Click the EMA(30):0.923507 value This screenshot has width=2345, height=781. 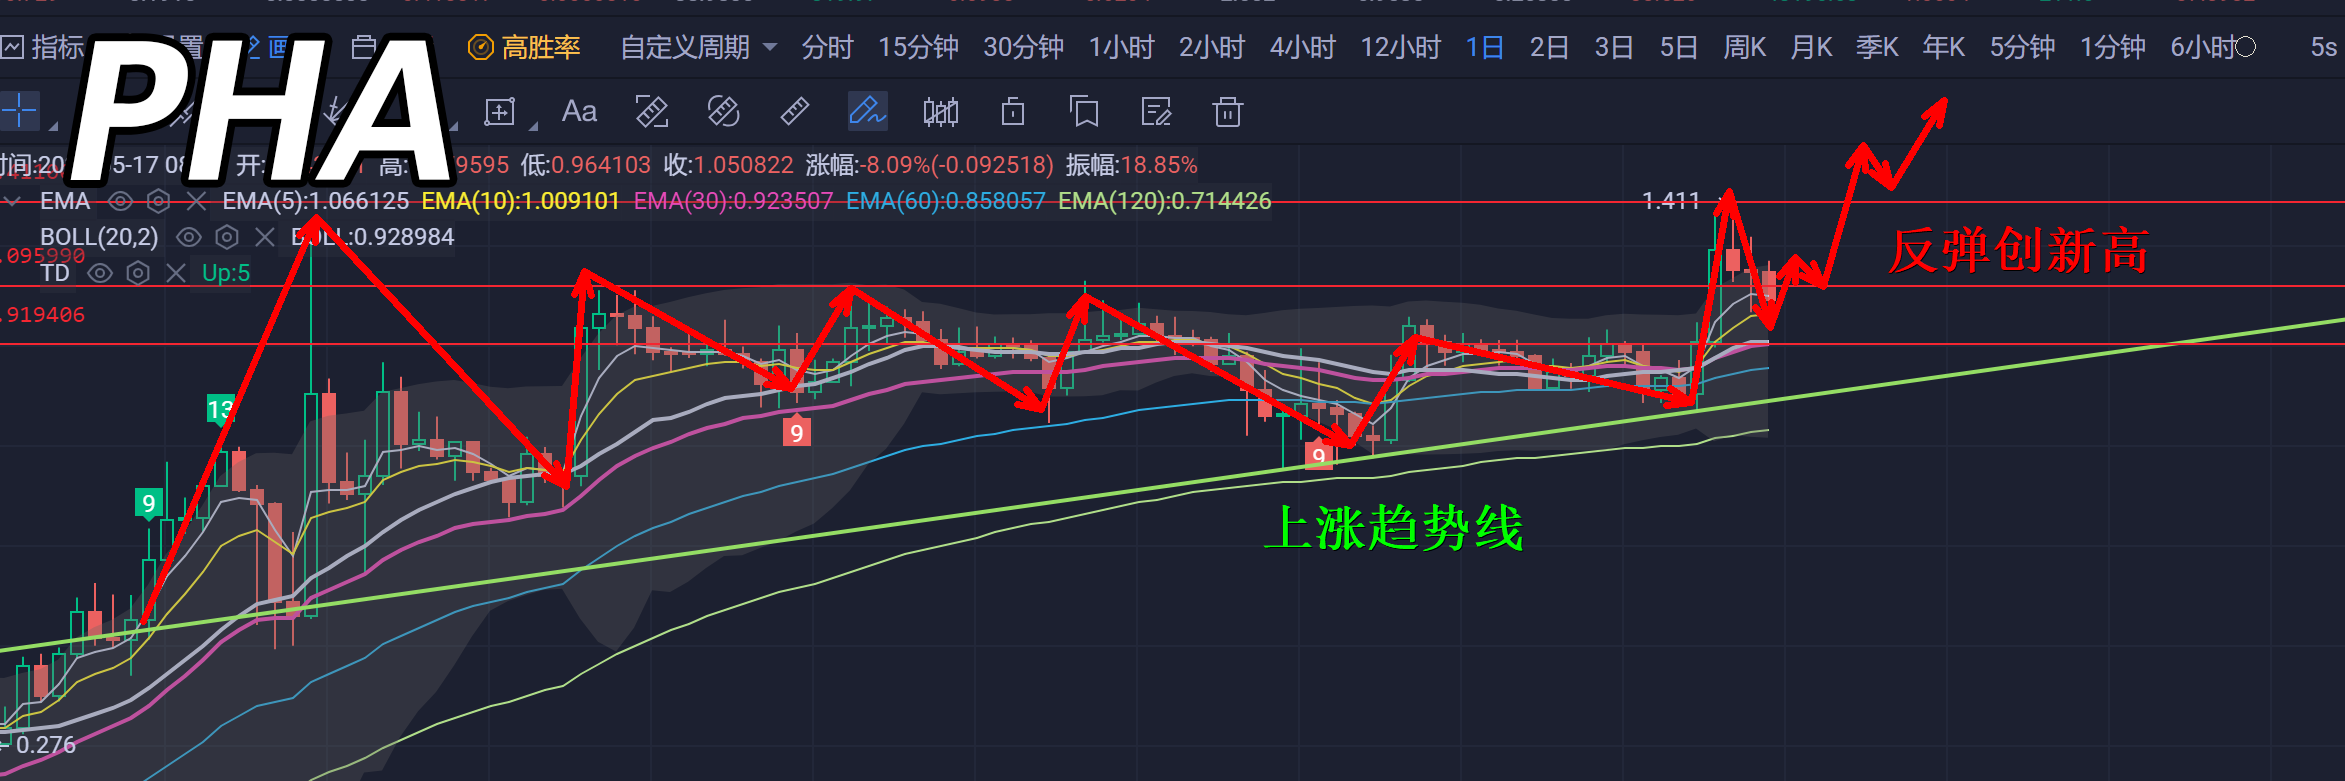[733, 201]
